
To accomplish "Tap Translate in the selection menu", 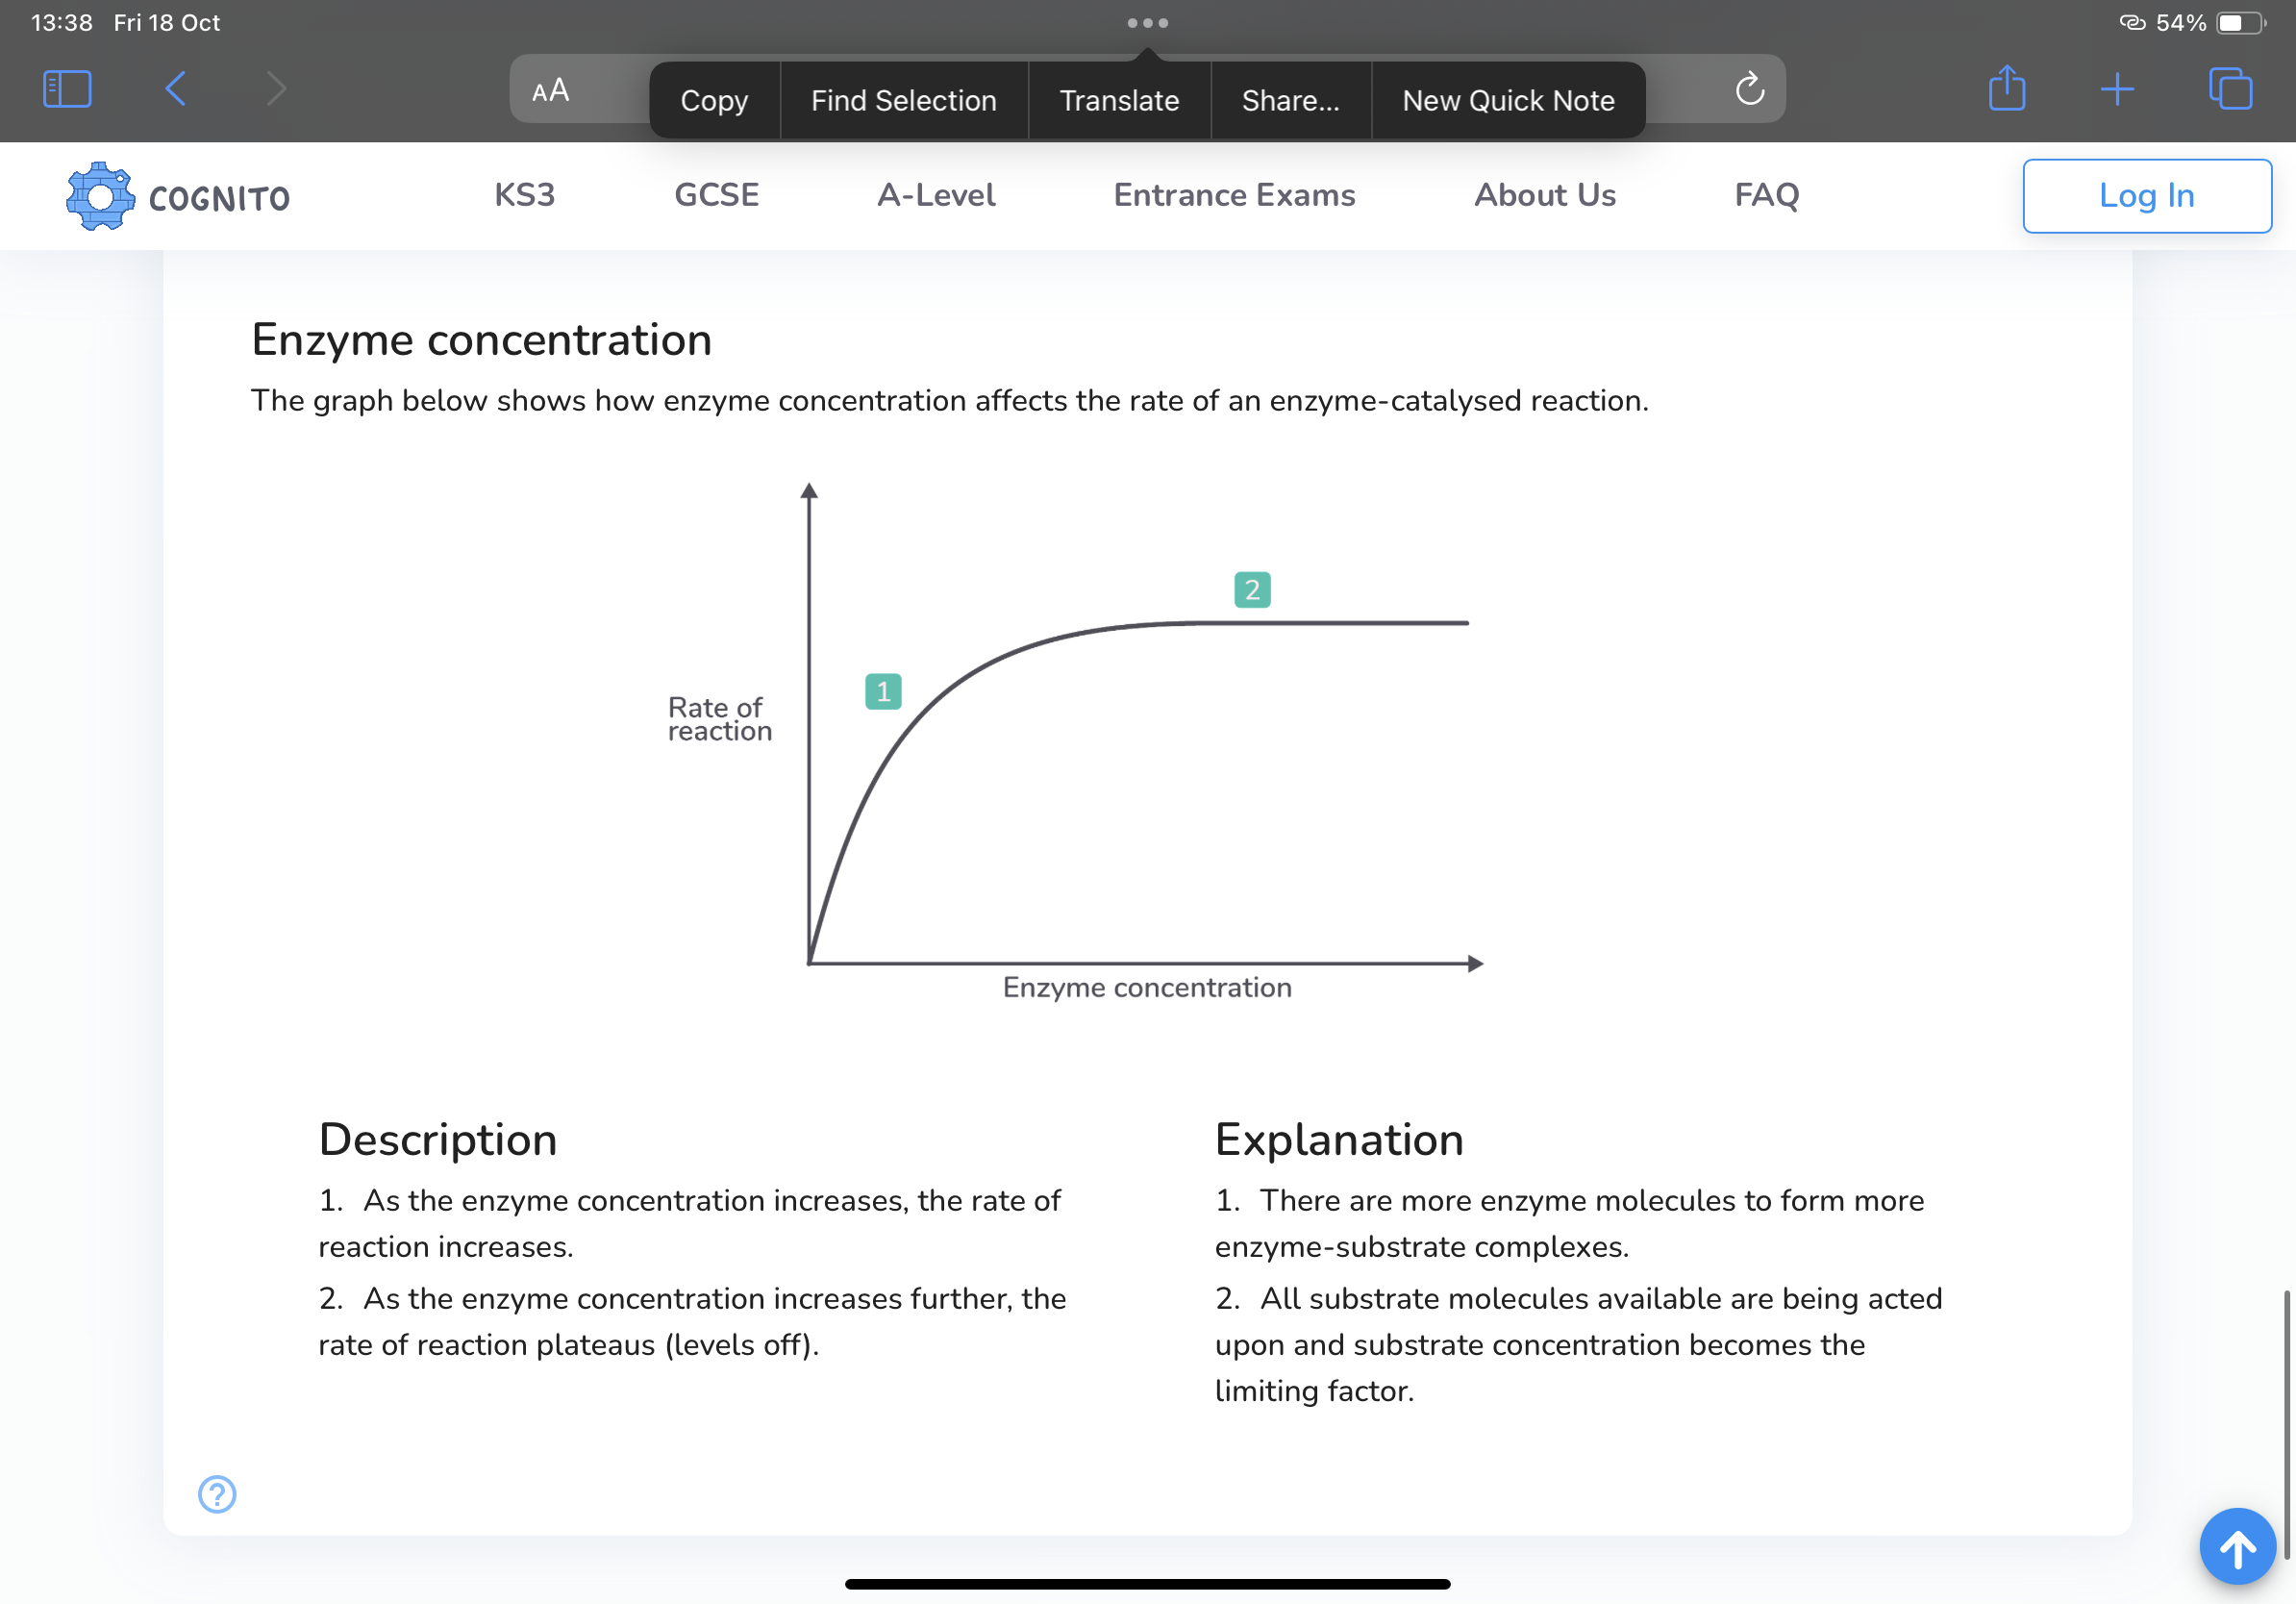I will [x=1119, y=101].
